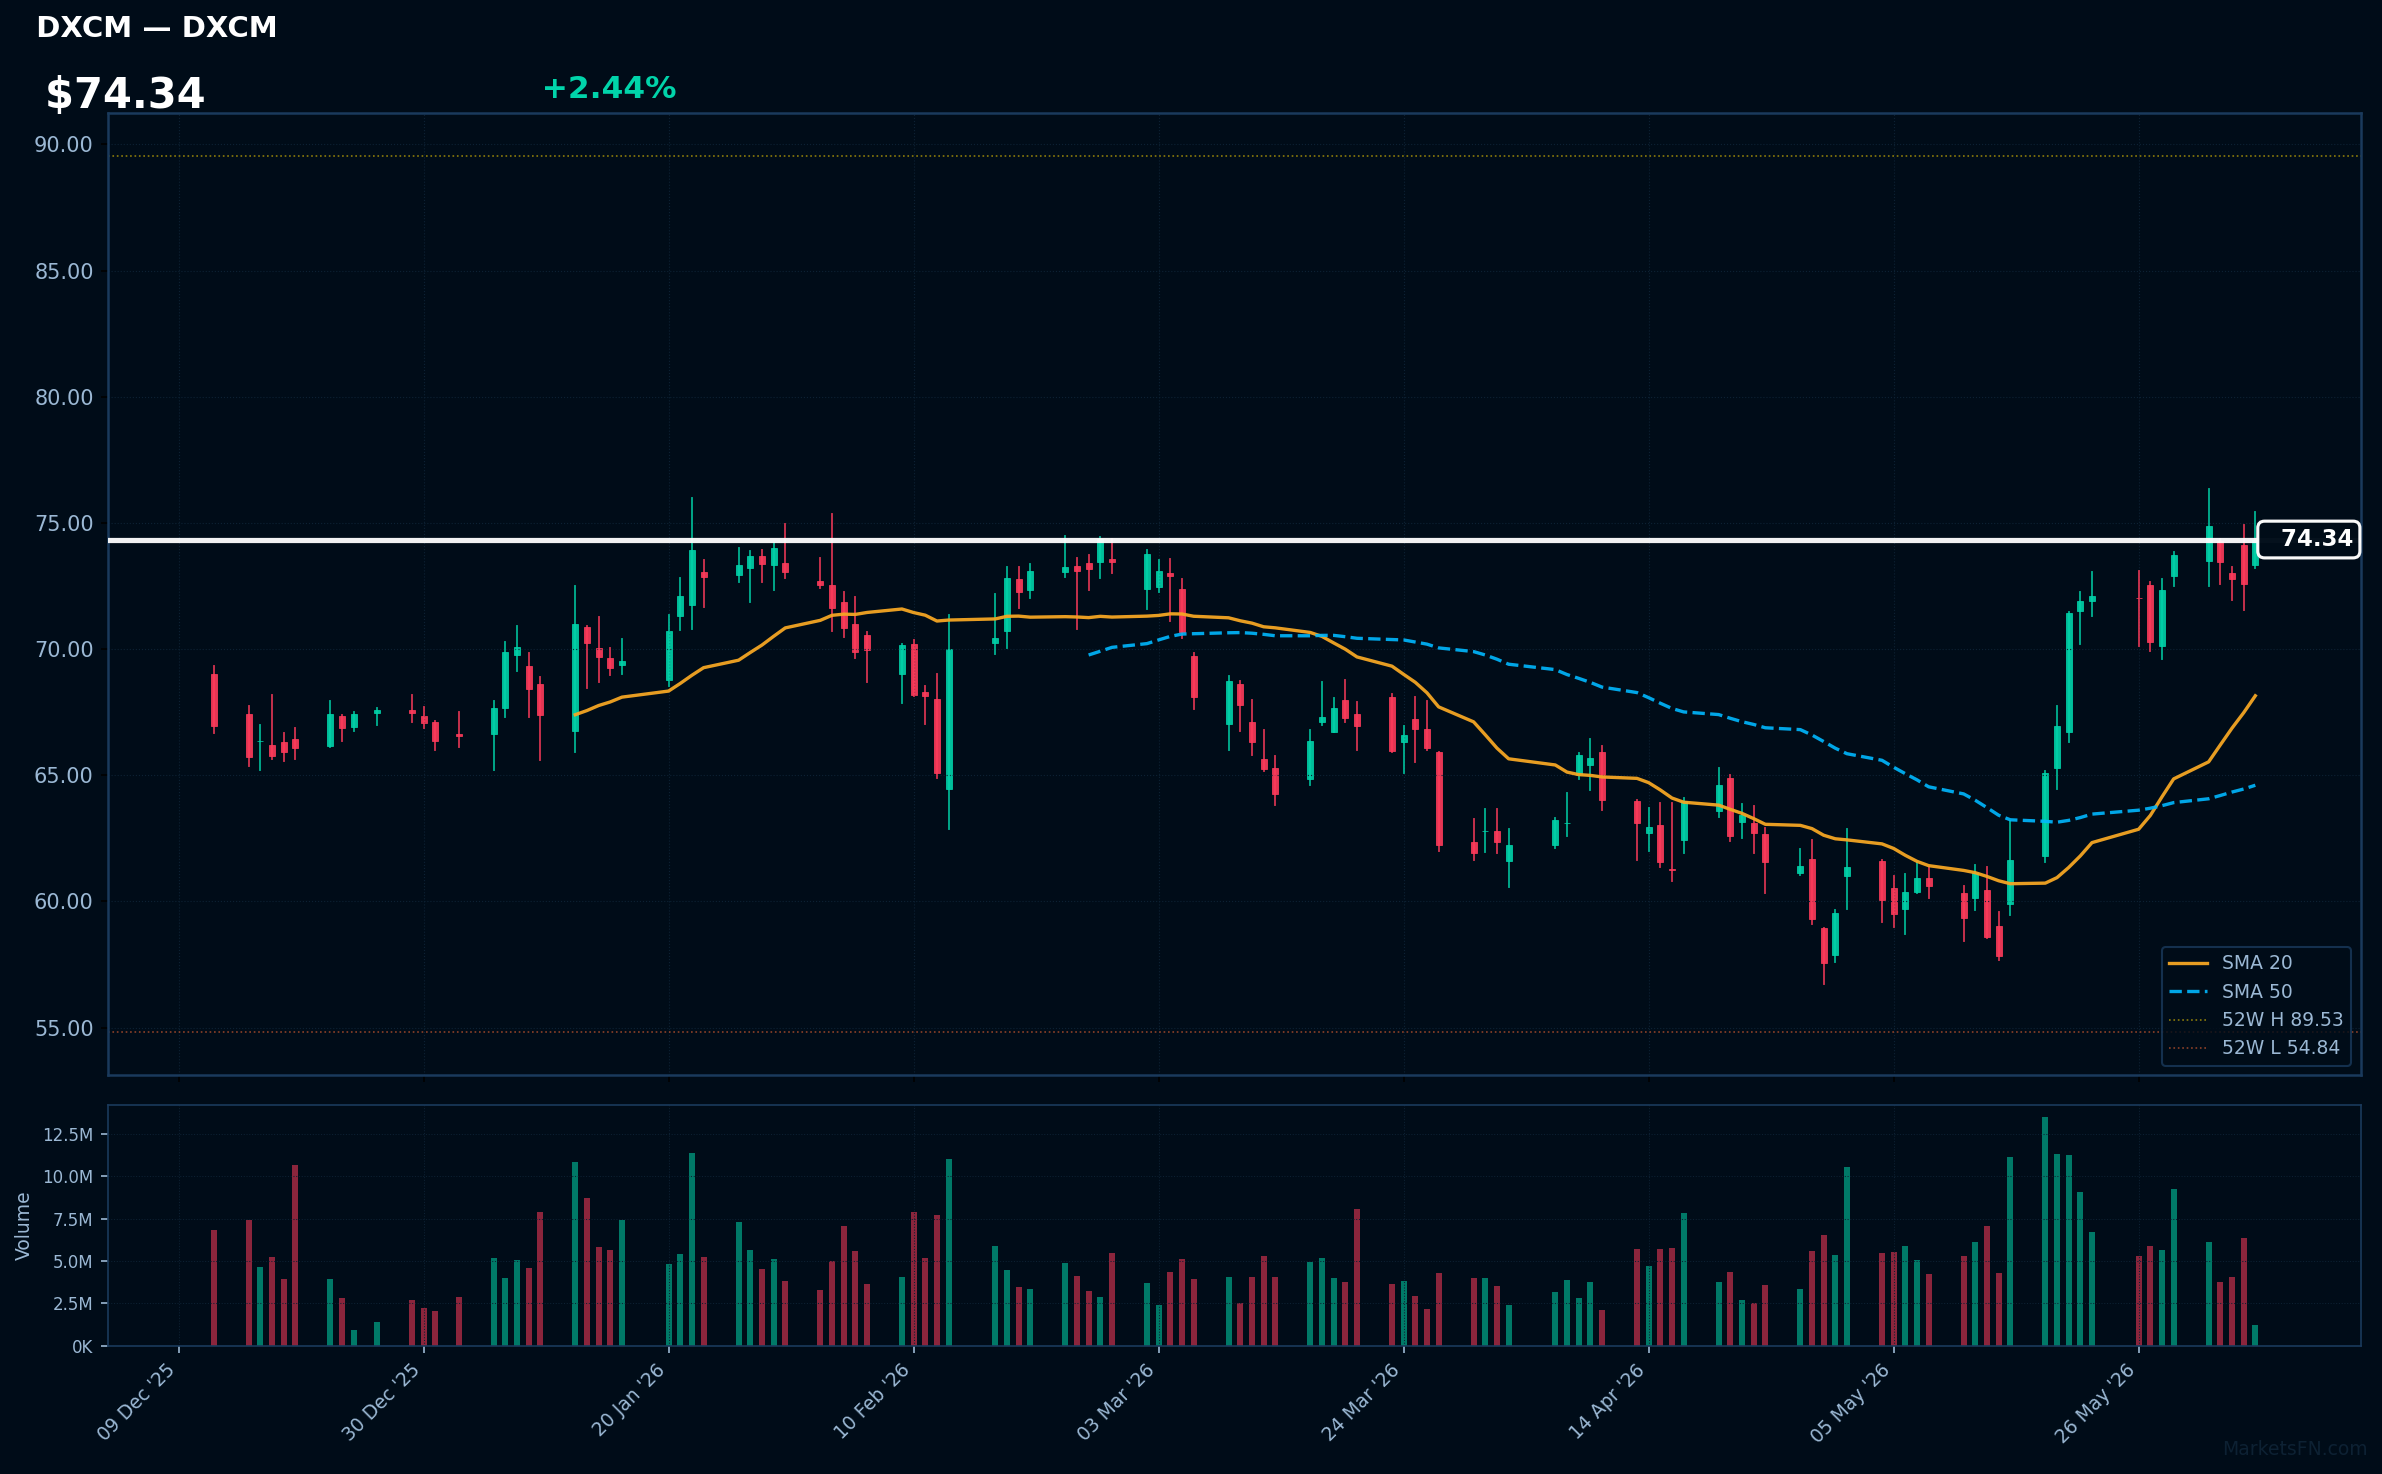The width and height of the screenshot is (2382, 1474).
Task: Click the 26 May '26 date label
Action: pyautogui.click(x=2096, y=1402)
